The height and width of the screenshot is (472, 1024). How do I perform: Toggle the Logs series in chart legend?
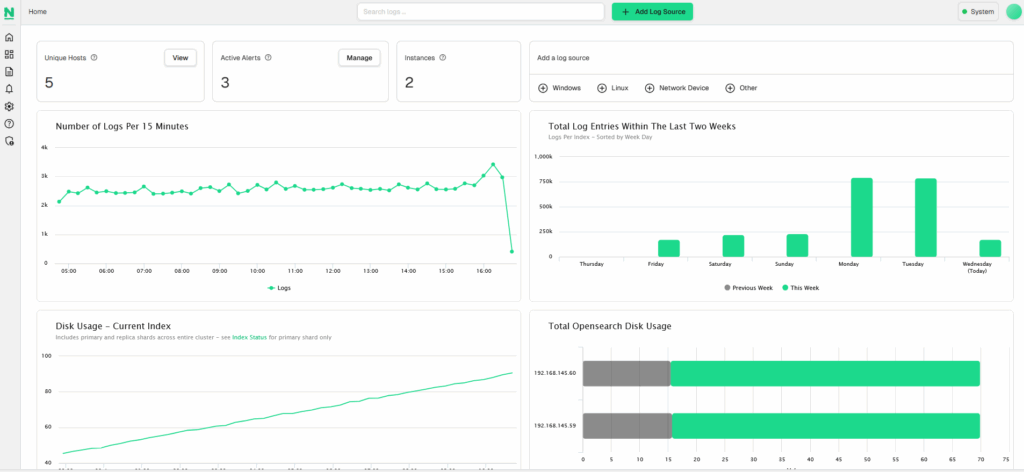(x=279, y=288)
